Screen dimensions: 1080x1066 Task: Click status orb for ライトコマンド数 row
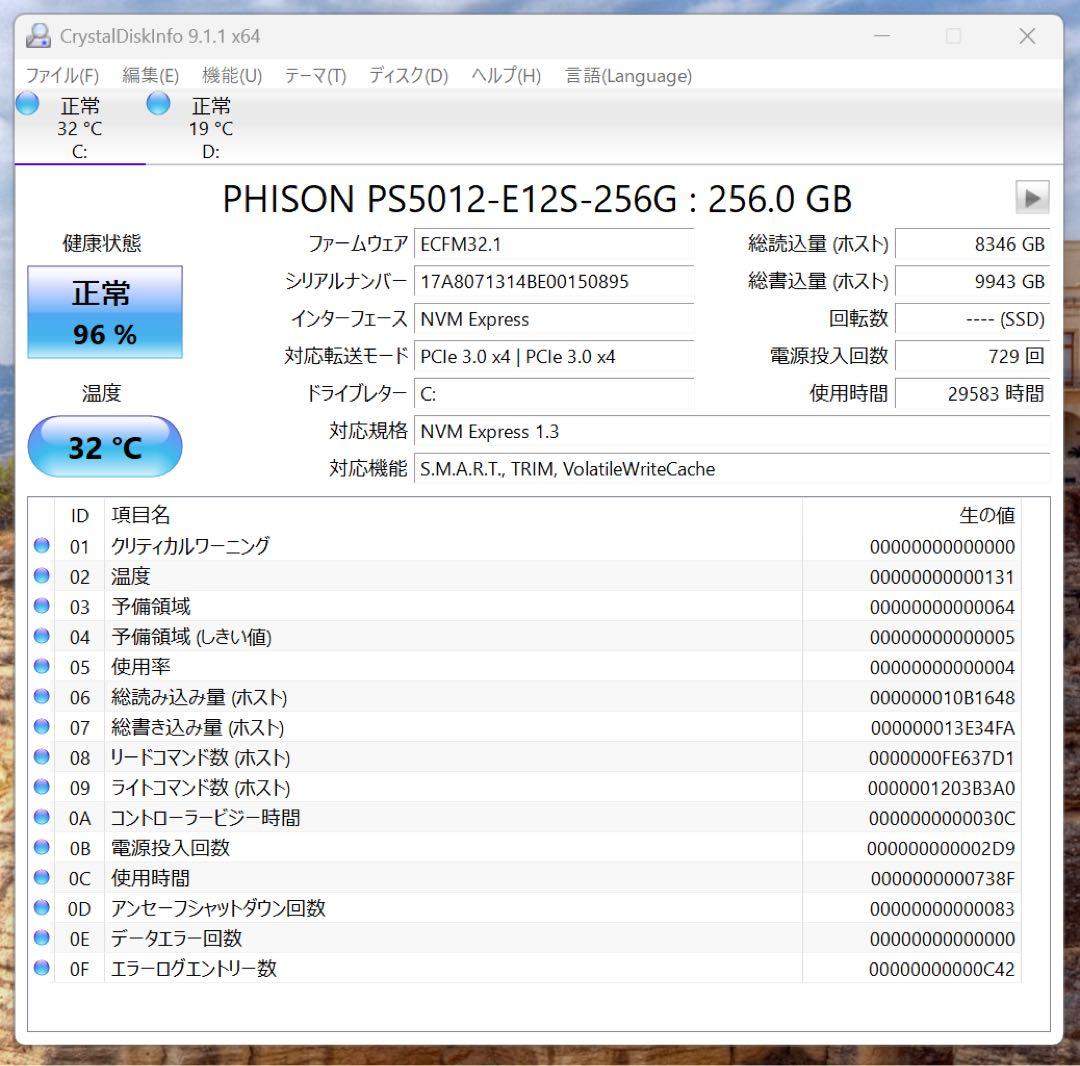(x=41, y=787)
